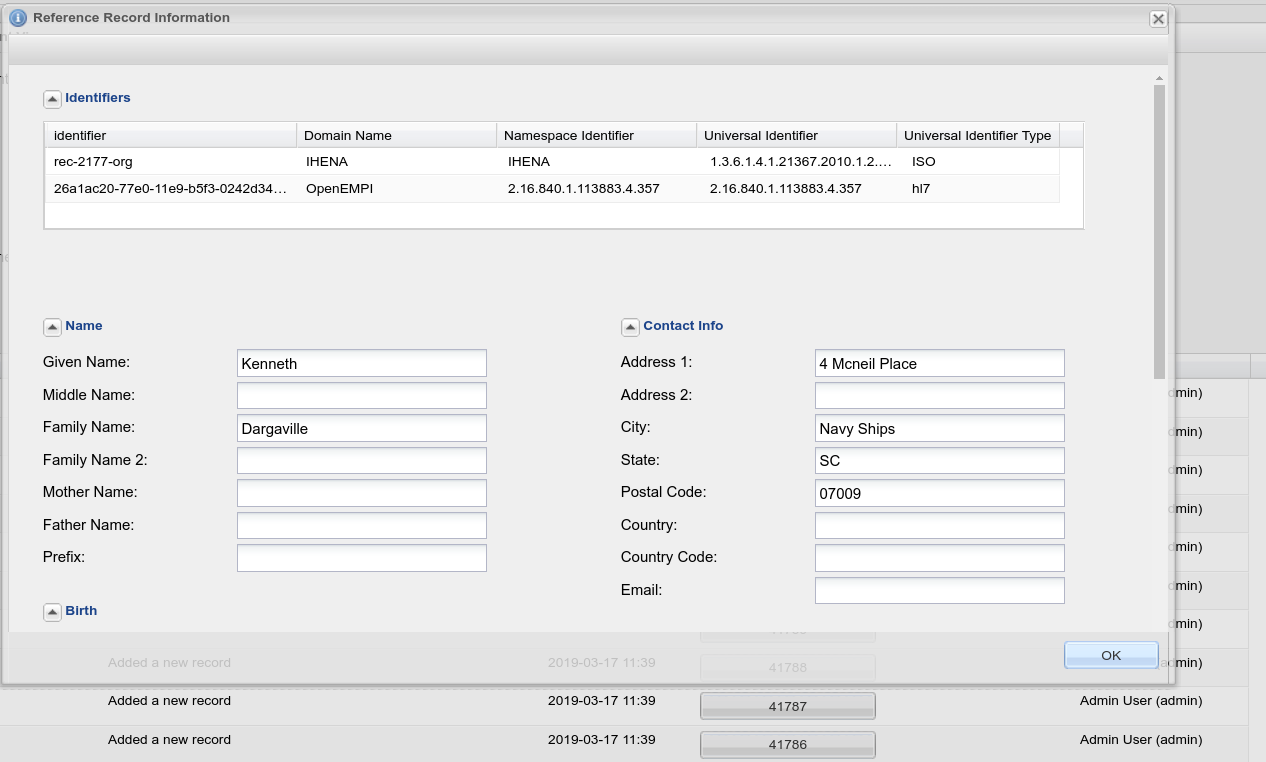This screenshot has height=762, width=1266.
Task: Focus the Country Code field
Action: click(940, 558)
